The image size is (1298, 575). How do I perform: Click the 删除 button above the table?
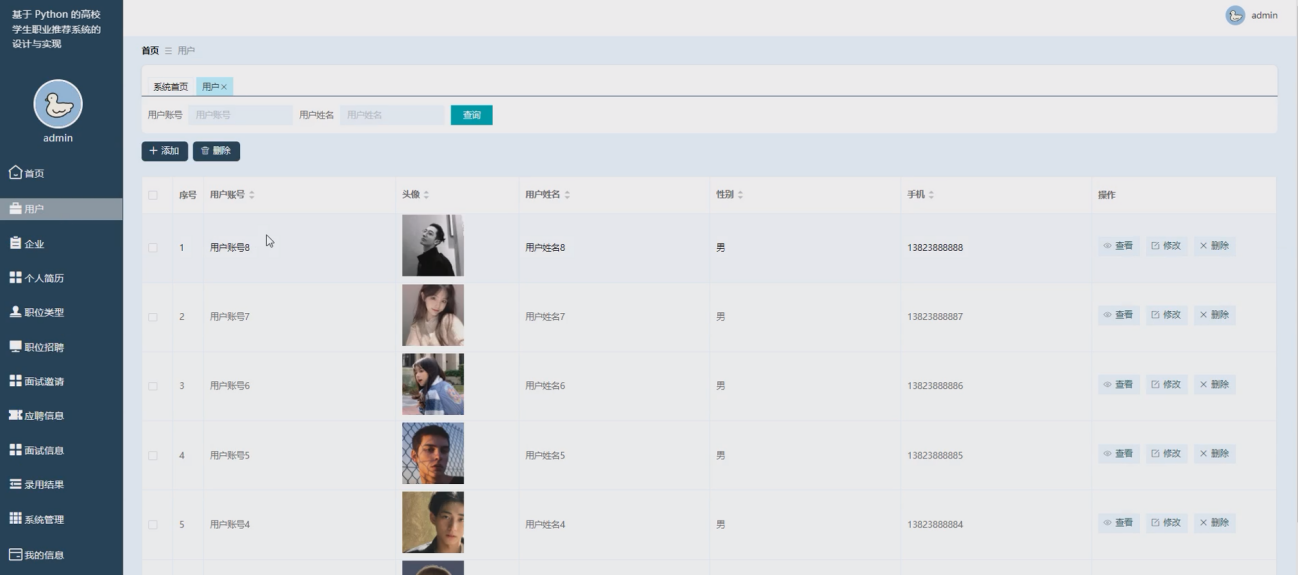(x=216, y=151)
